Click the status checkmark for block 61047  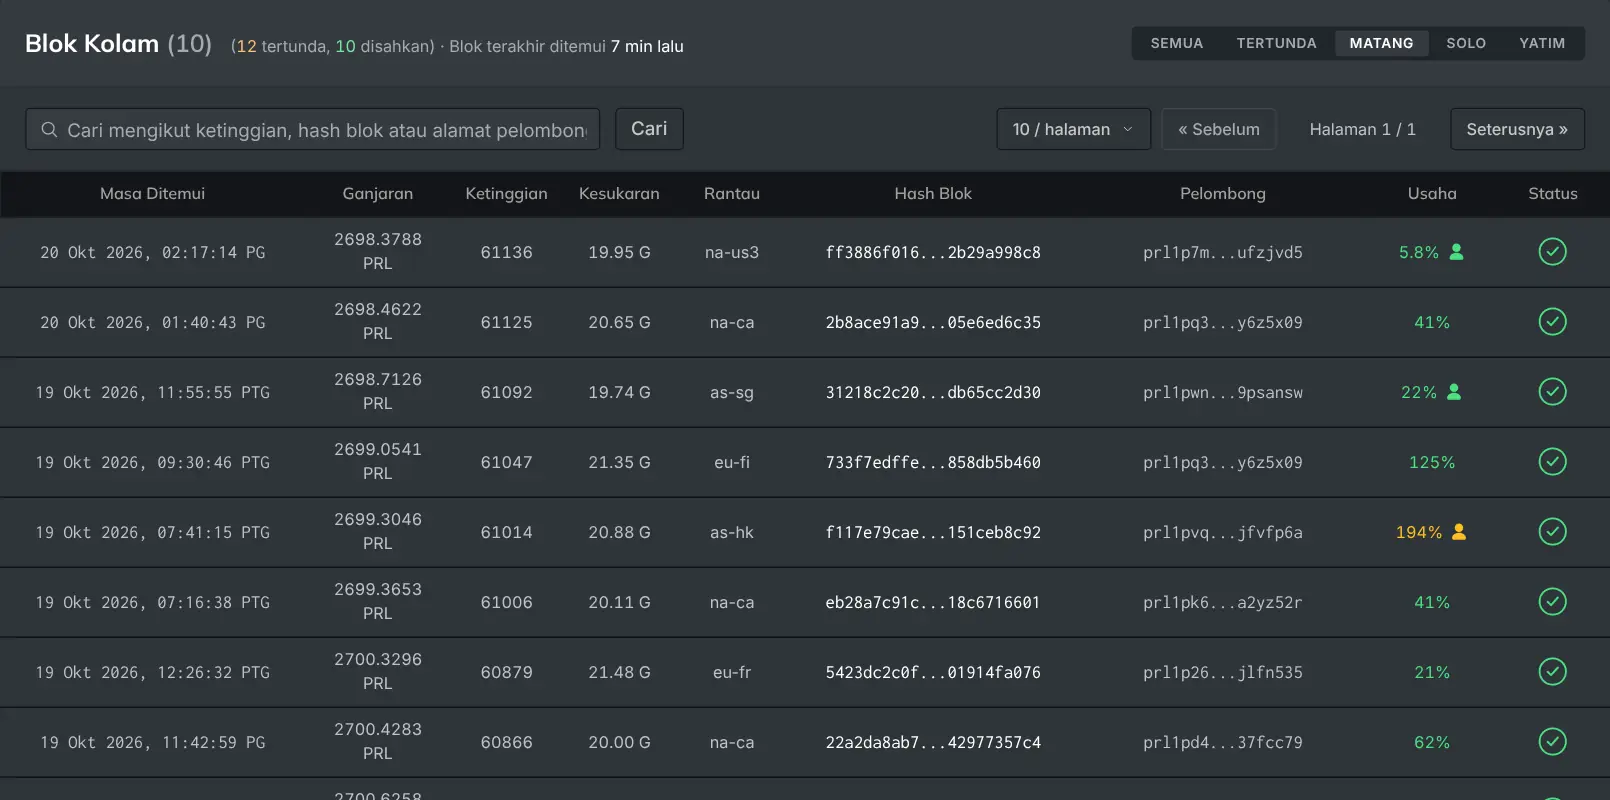(x=1552, y=462)
